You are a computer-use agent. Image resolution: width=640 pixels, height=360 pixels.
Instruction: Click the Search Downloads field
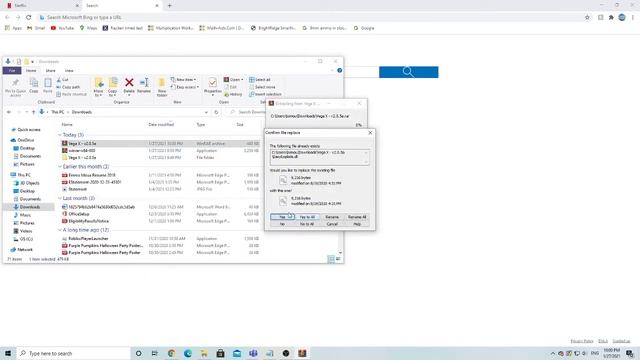point(247,112)
